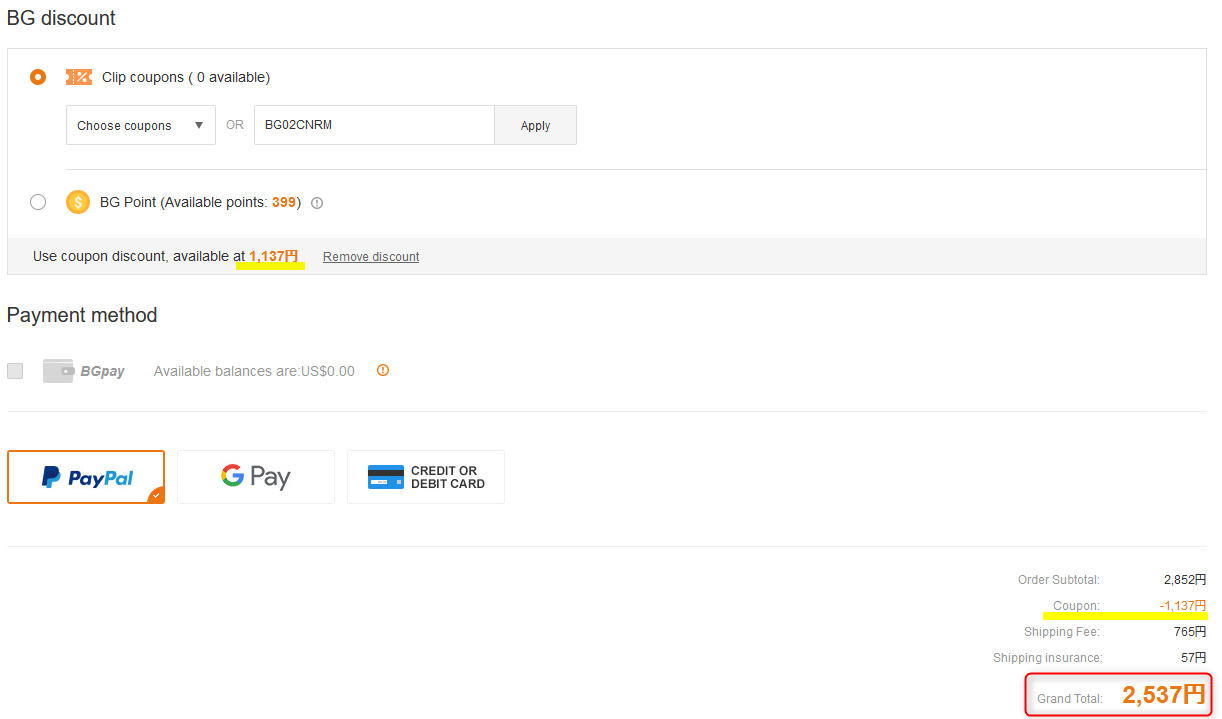This screenshot has height=719, width=1222.
Task: Click the gold BG Point coin icon
Action: tap(78, 202)
